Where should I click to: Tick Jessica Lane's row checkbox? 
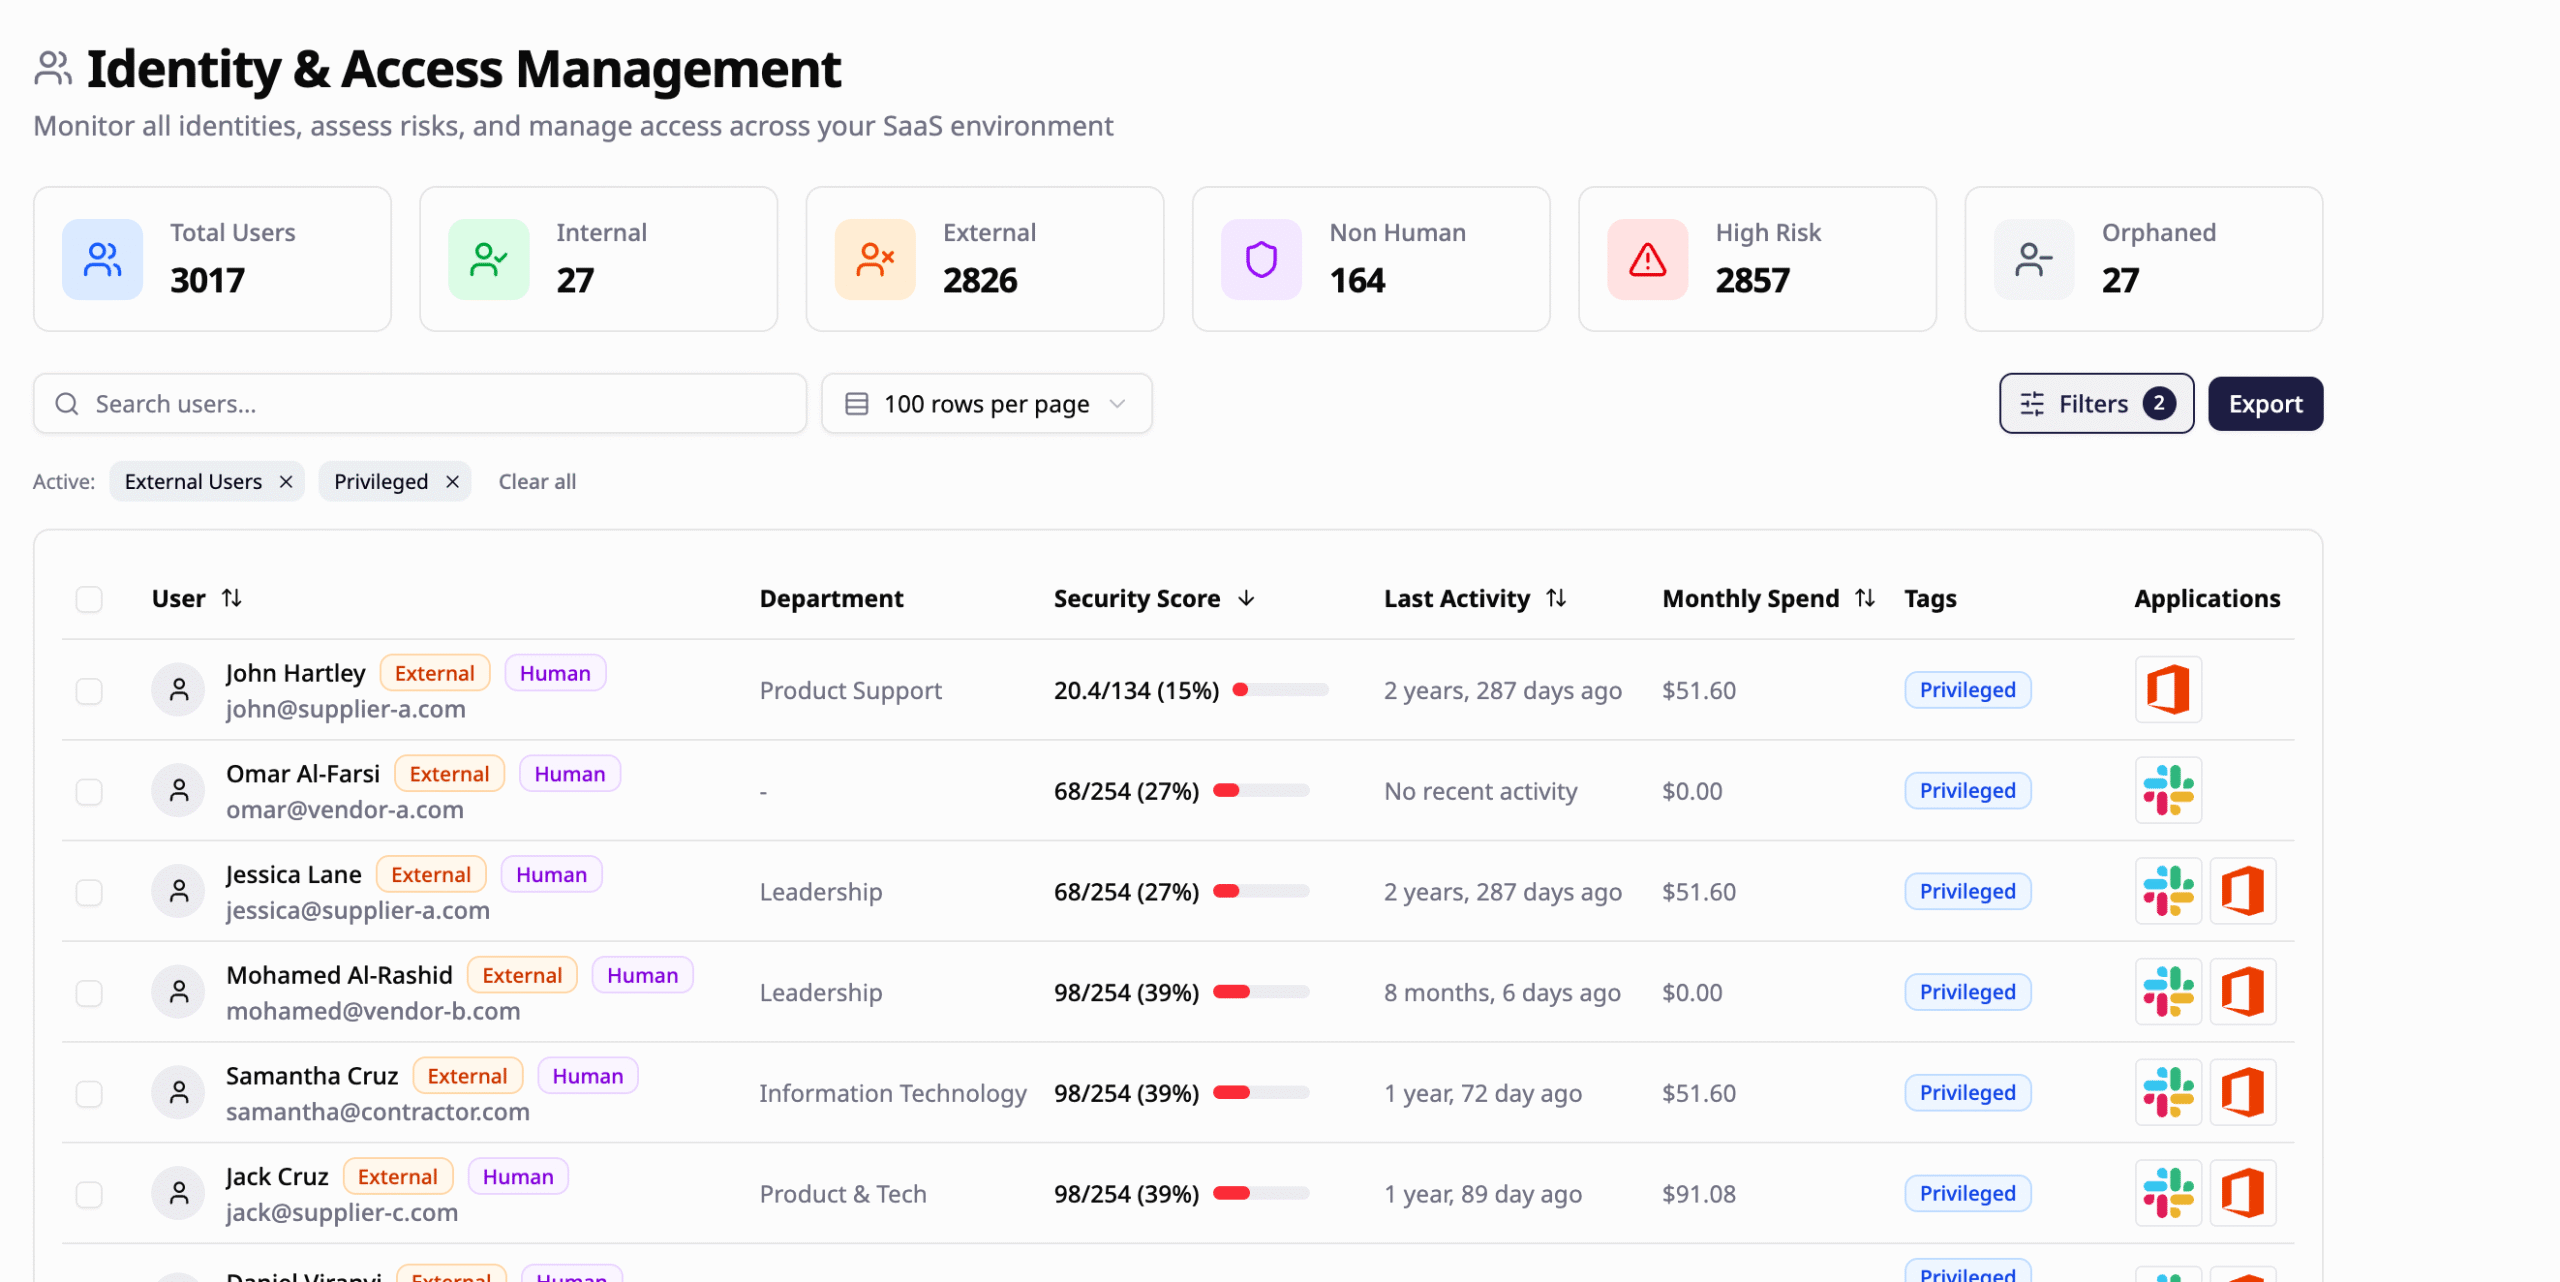coord(89,892)
